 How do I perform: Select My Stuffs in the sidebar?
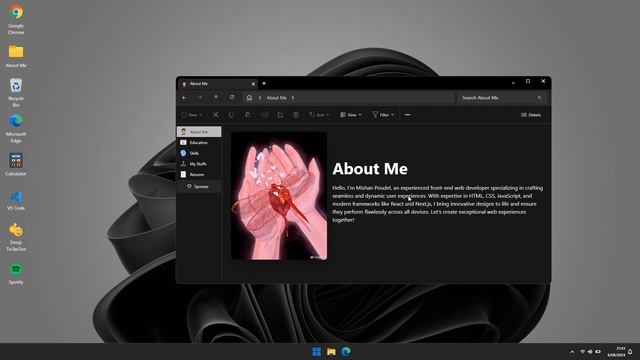tap(199, 164)
